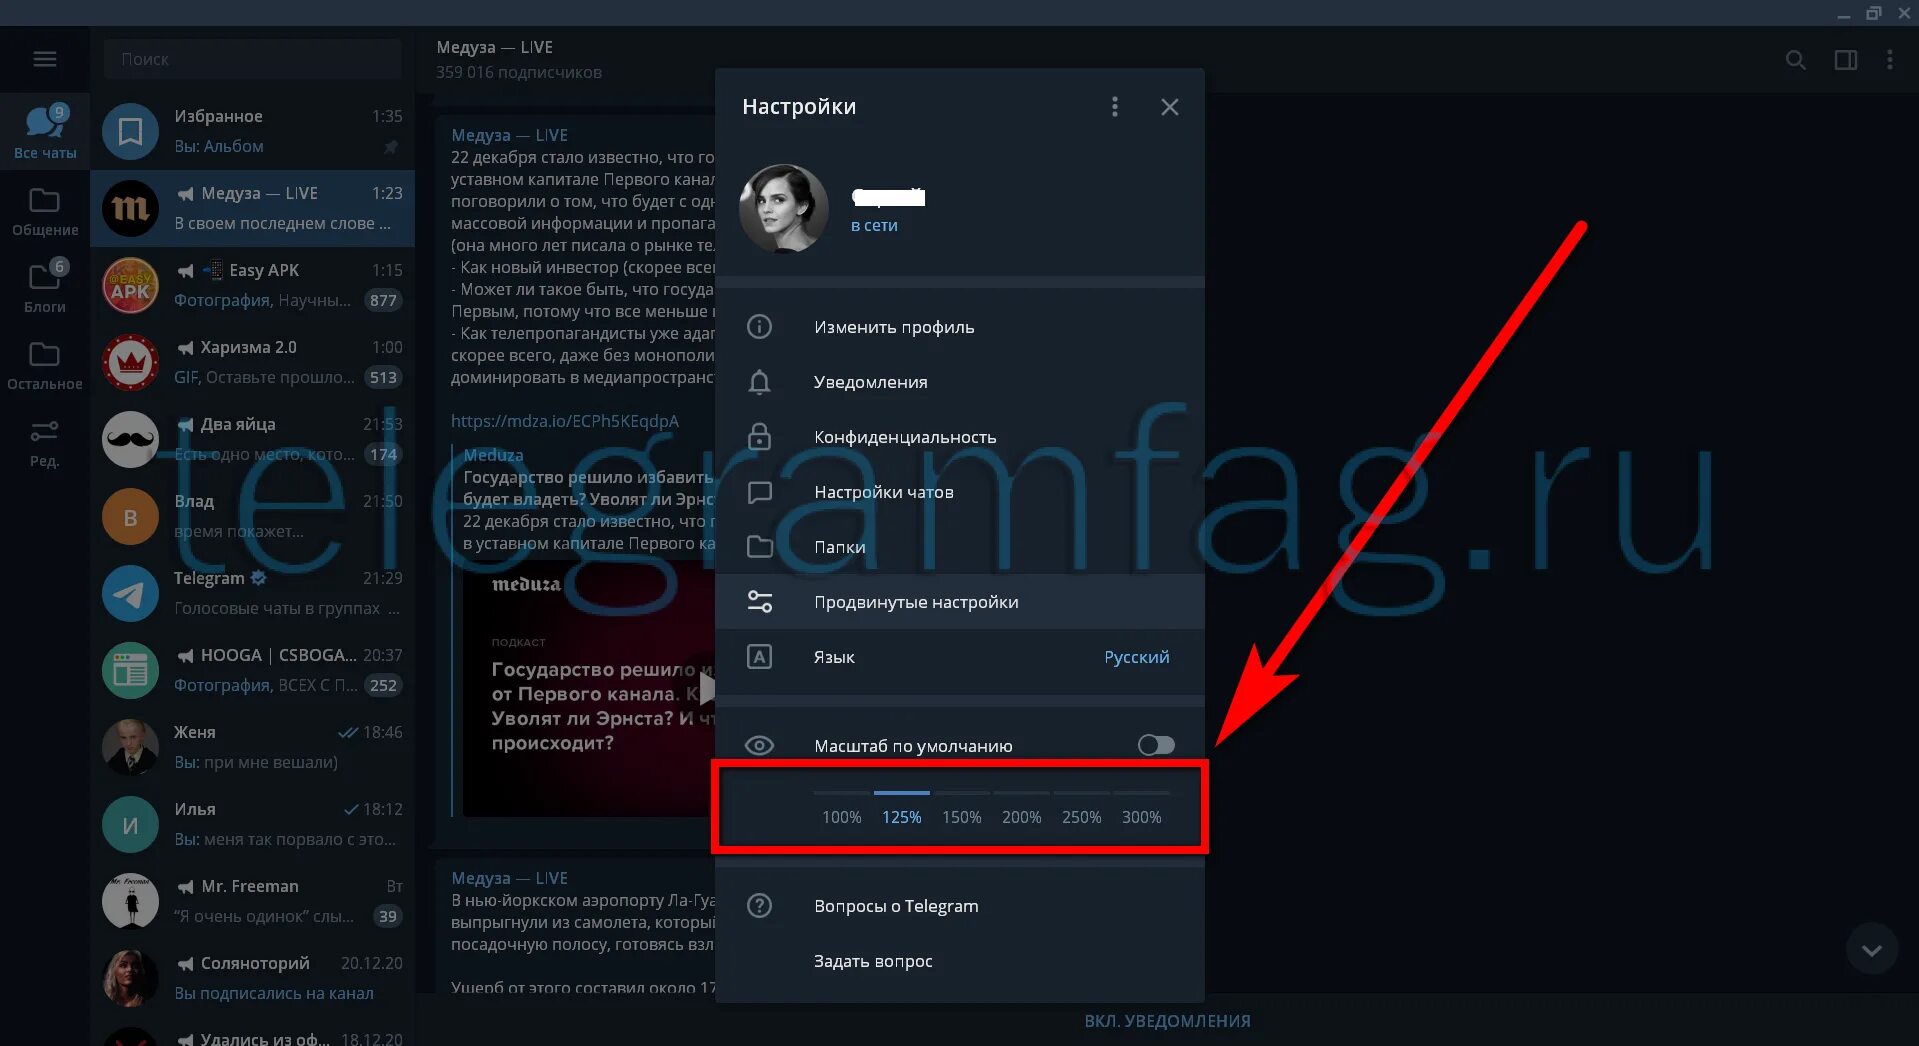Viewport: 1919px width, 1046px height.
Task: Open the Соляноторий channel
Action: 253,978
